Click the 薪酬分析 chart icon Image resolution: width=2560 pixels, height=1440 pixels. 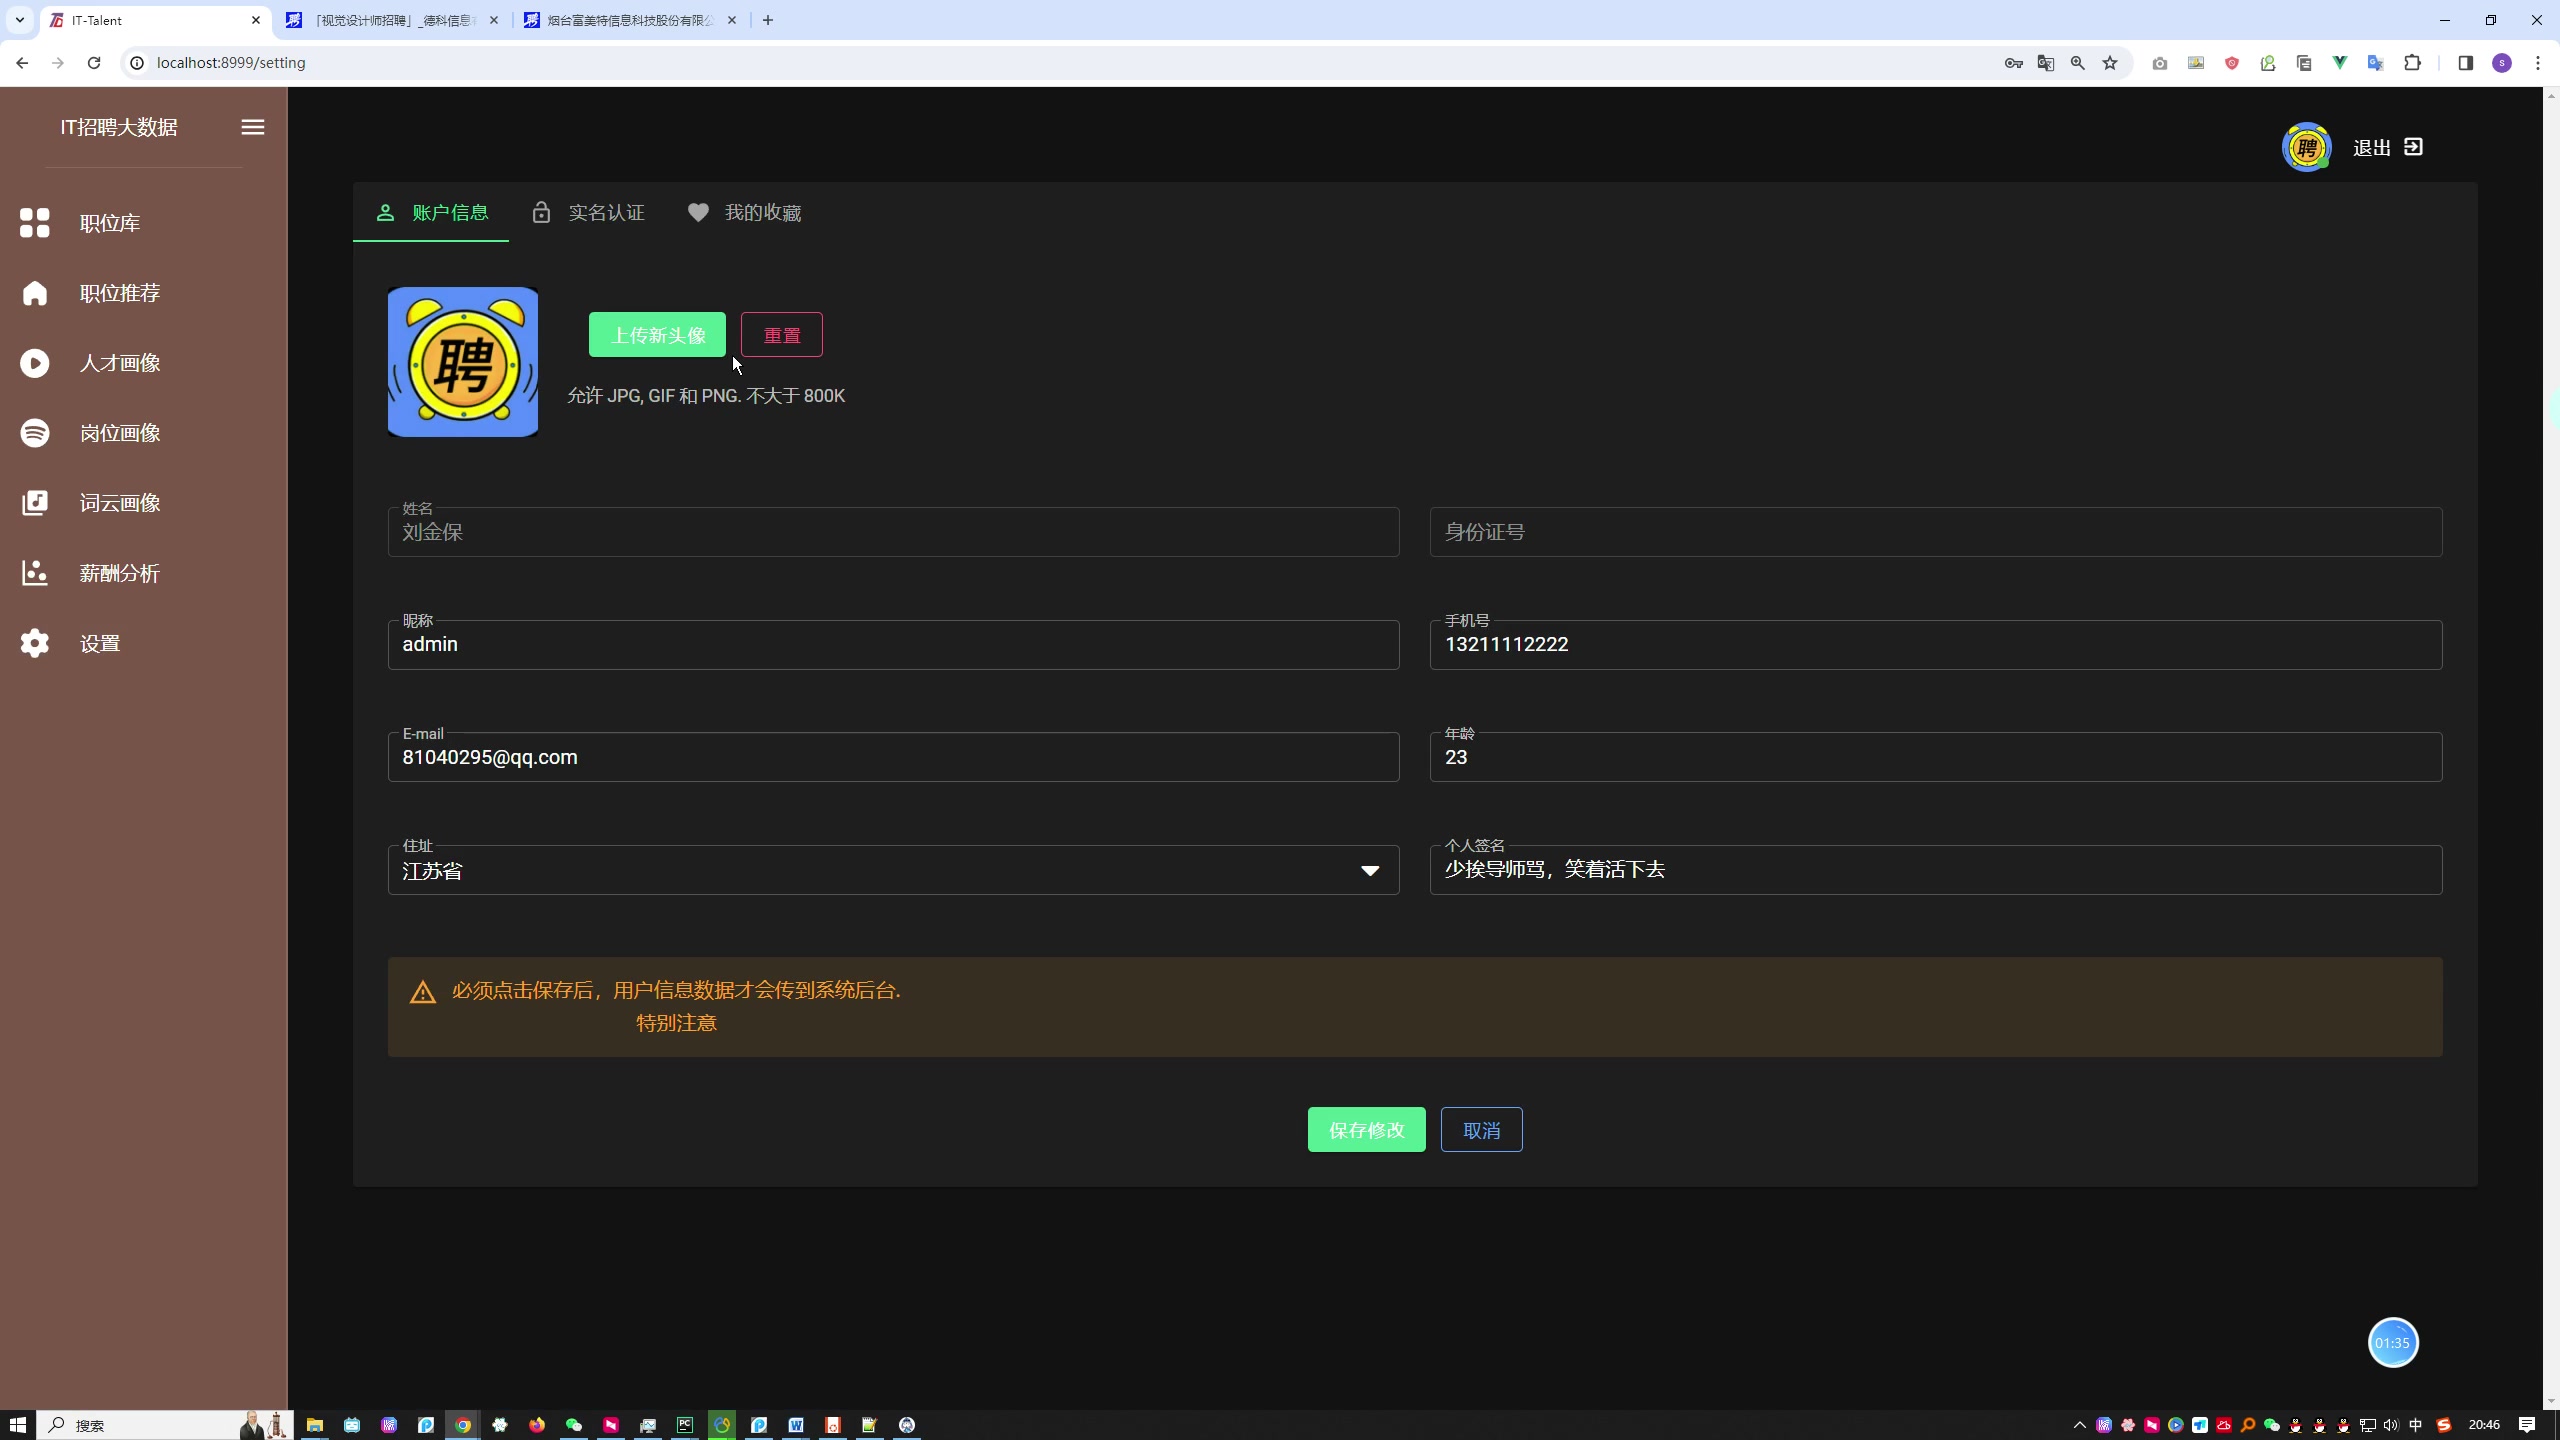click(x=34, y=573)
